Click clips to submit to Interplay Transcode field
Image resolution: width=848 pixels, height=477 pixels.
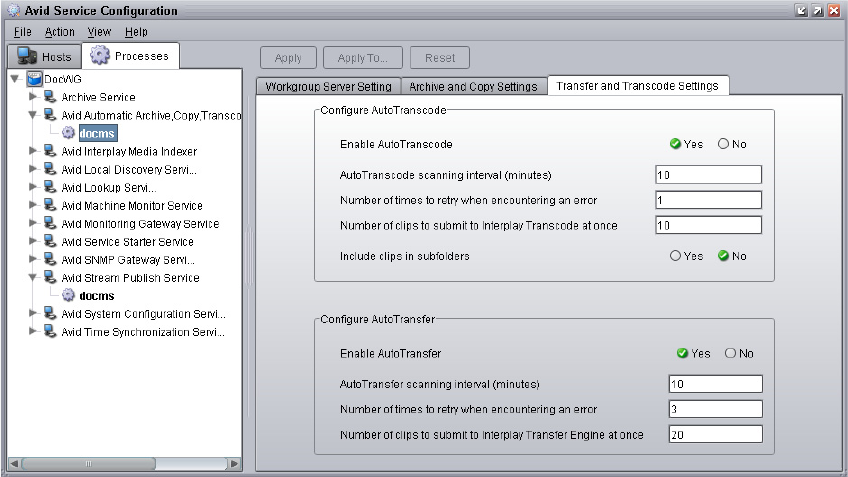click(x=708, y=225)
